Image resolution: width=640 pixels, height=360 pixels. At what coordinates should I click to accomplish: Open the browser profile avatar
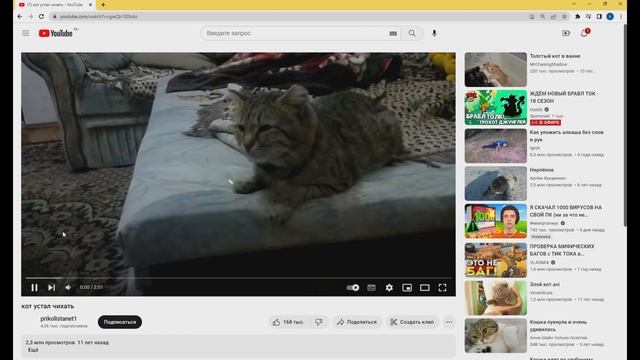[x=610, y=16]
